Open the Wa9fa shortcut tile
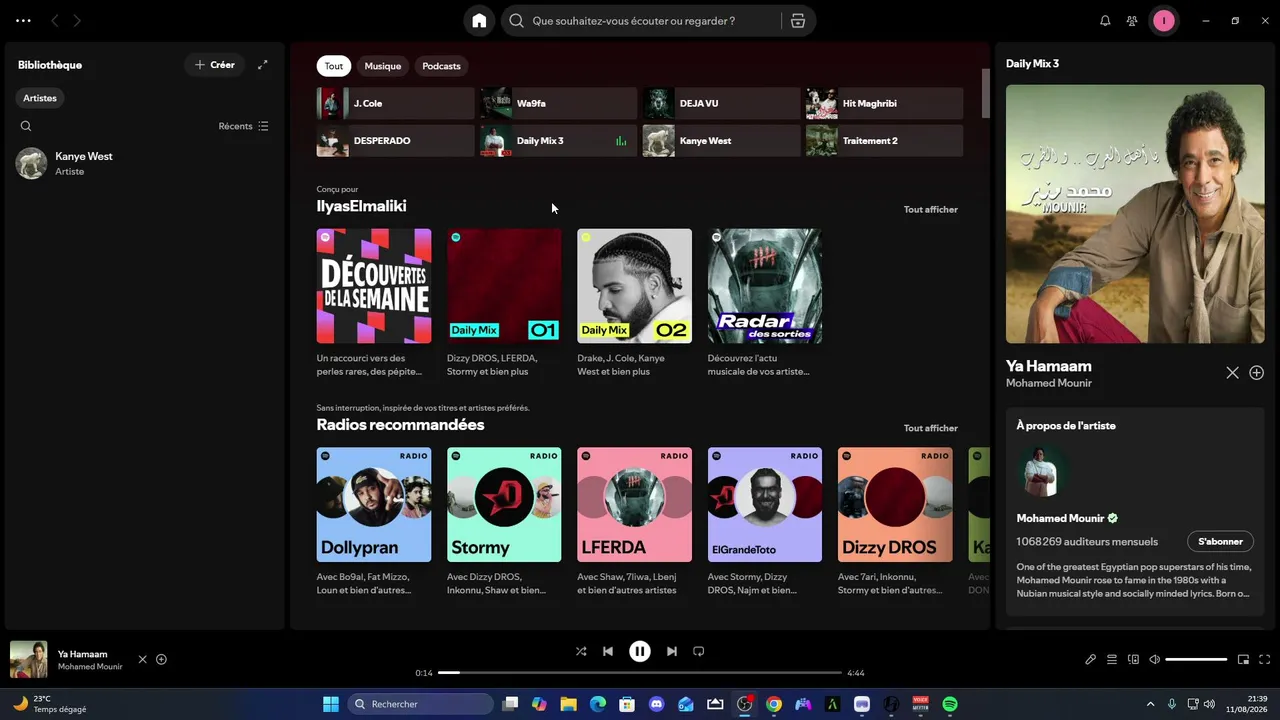The width and height of the screenshot is (1280, 720). (x=559, y=103)
